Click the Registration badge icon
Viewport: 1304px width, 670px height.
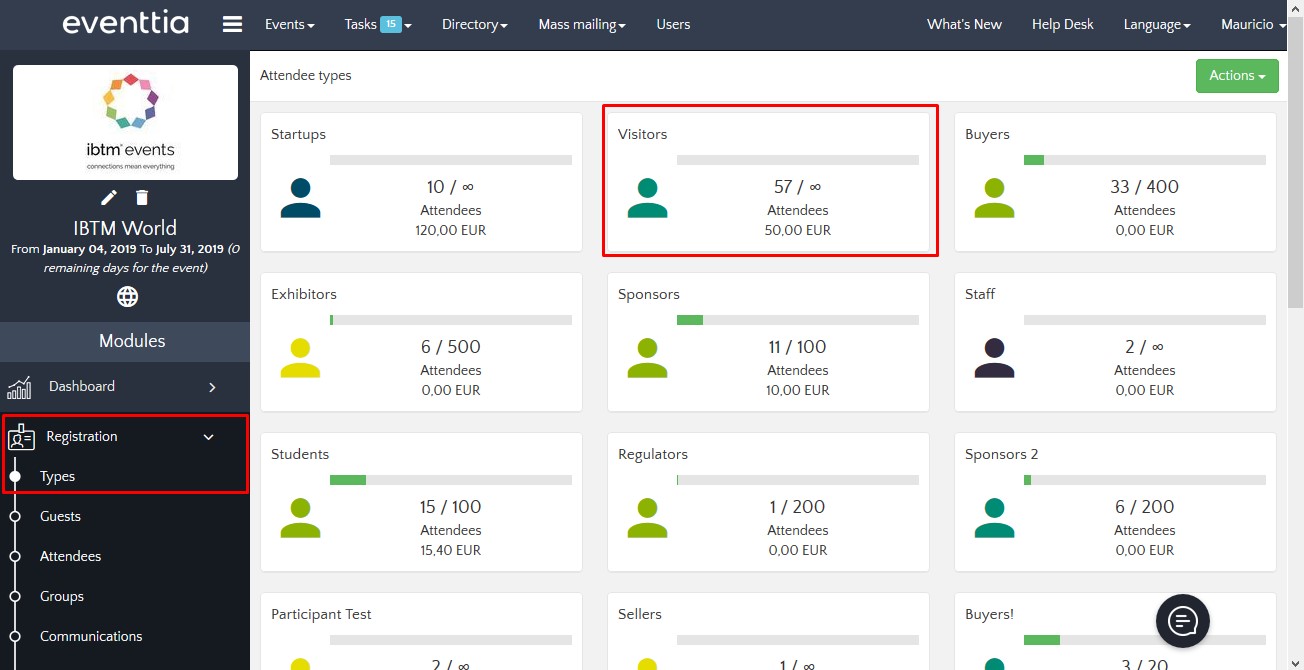point(21,437)
